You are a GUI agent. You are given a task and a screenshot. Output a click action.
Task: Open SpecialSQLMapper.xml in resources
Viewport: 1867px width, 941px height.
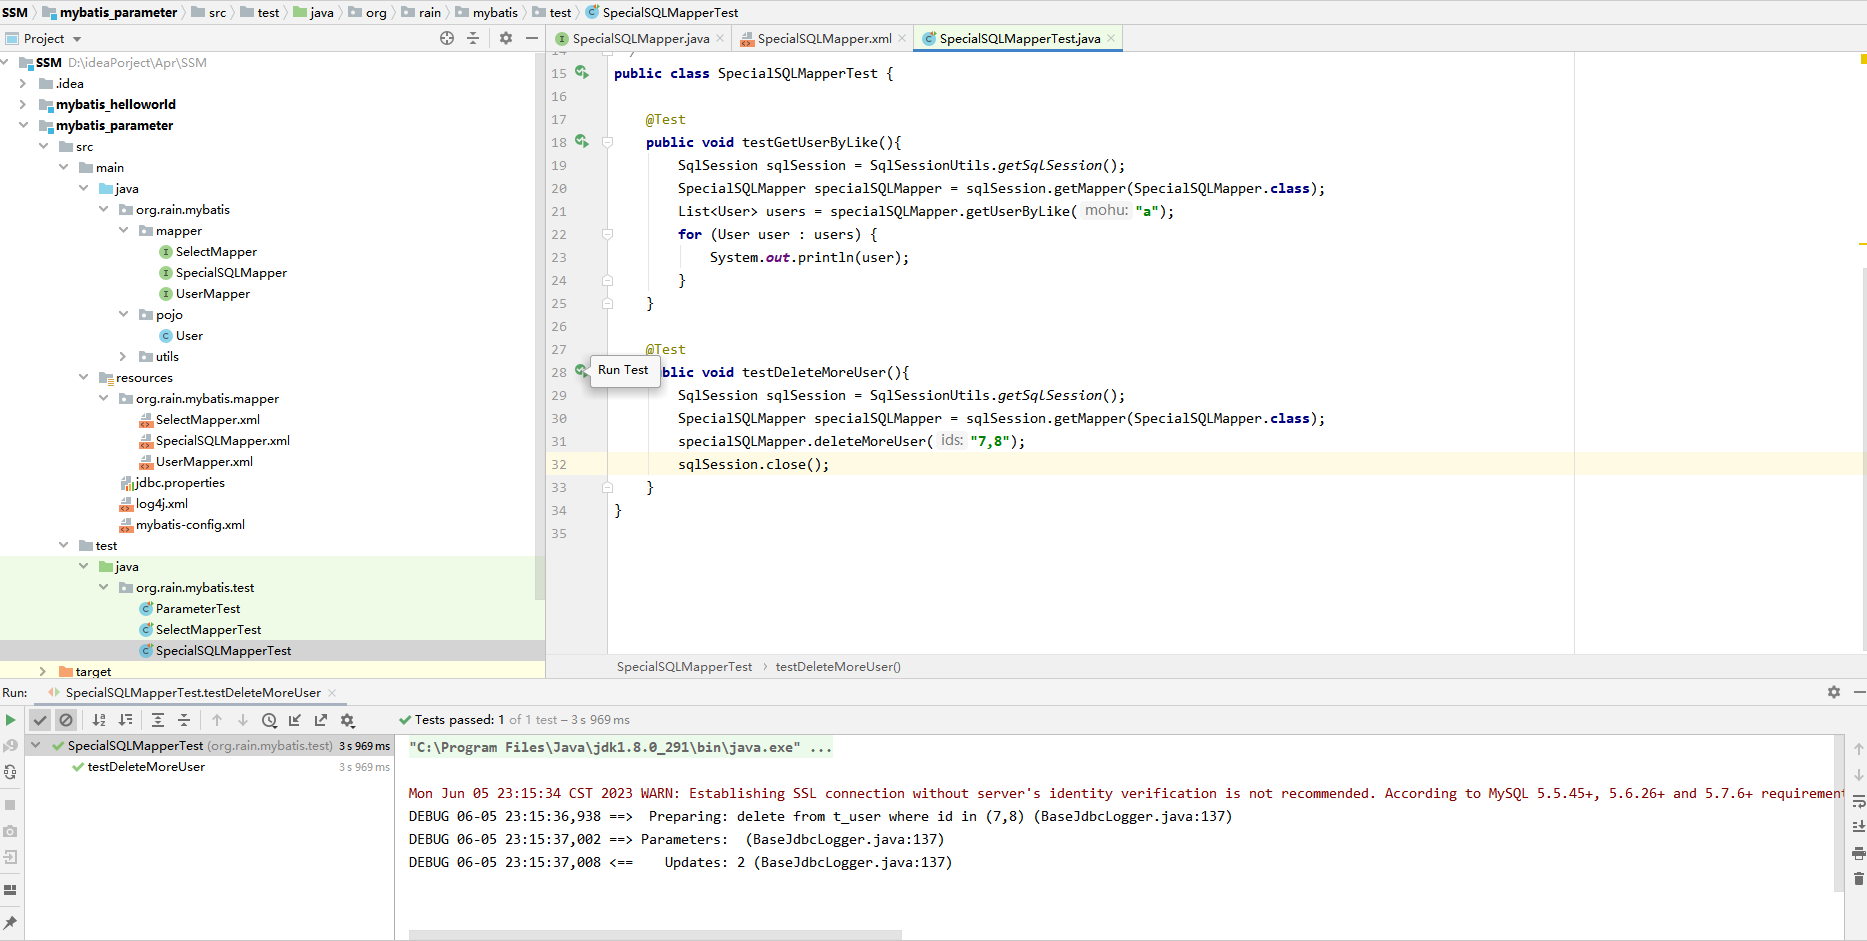(222, 440)
